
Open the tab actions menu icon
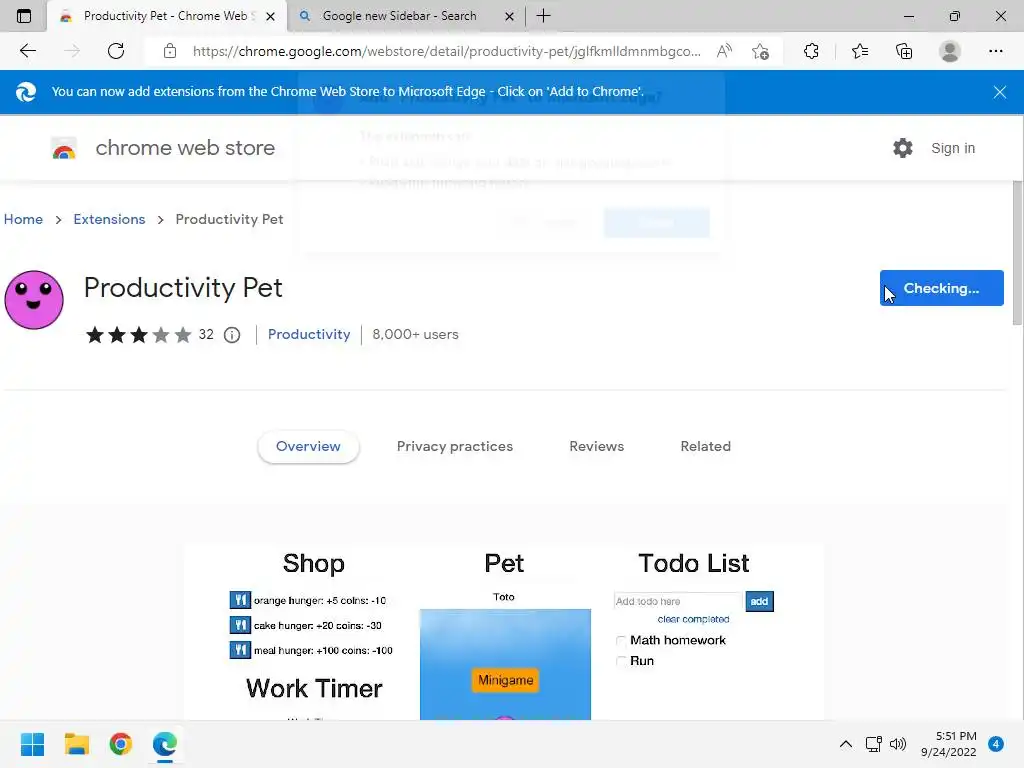point(24,16)
